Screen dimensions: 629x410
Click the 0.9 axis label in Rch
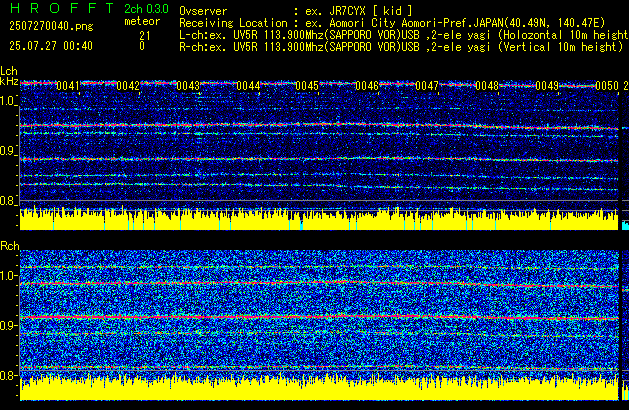(8, 325)
